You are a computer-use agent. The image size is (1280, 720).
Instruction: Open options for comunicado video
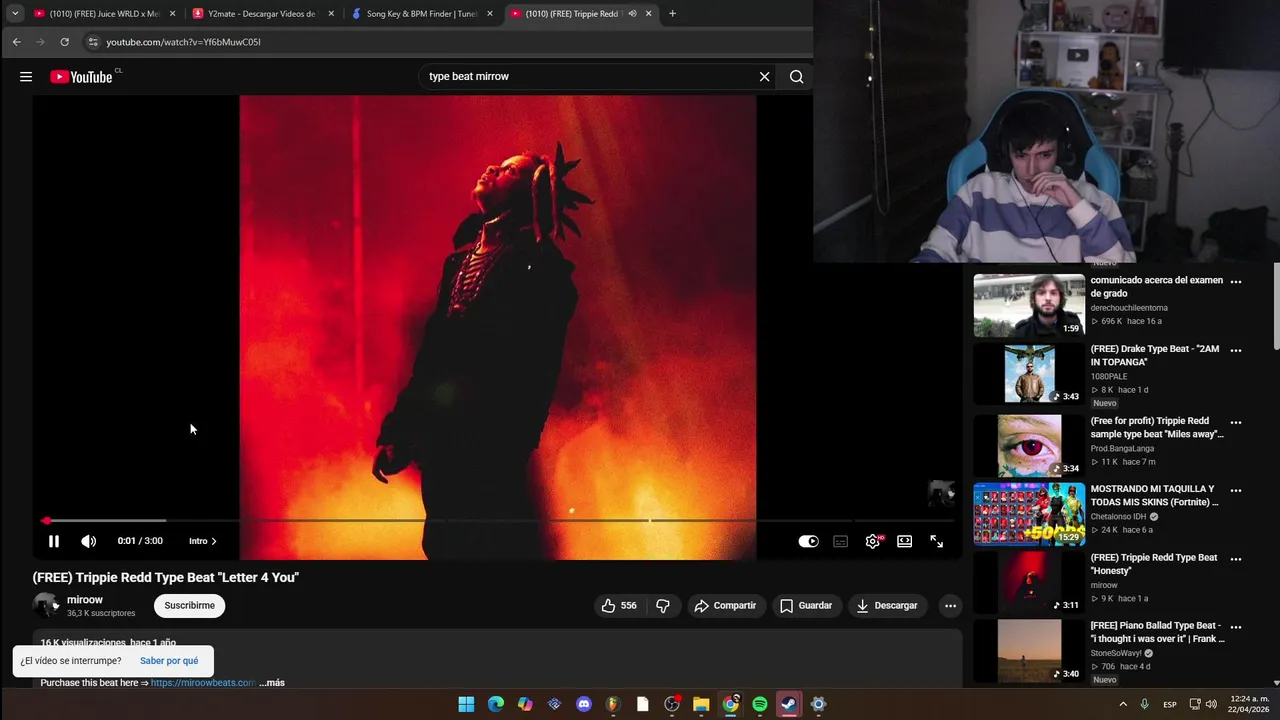pos(1236,282)
